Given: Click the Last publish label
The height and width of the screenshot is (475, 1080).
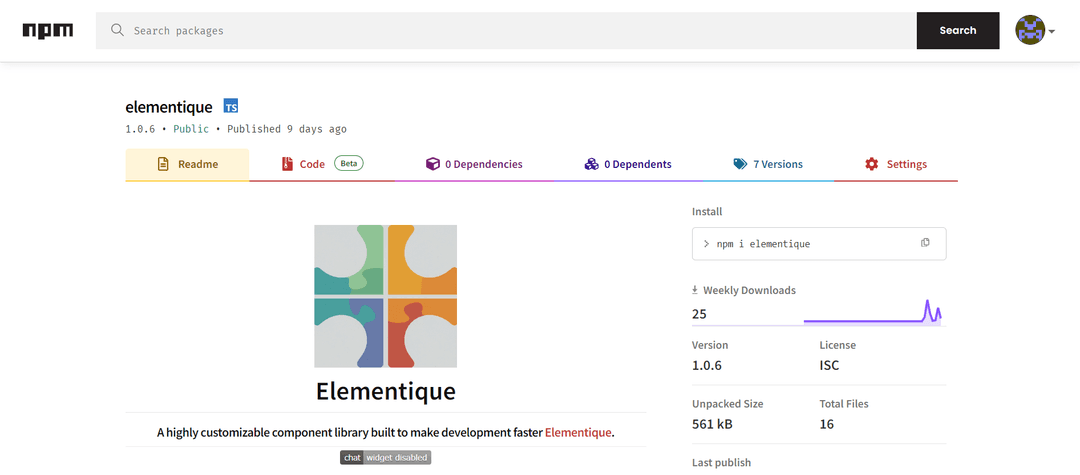Looking at the screenshot, I should (721, 463).
